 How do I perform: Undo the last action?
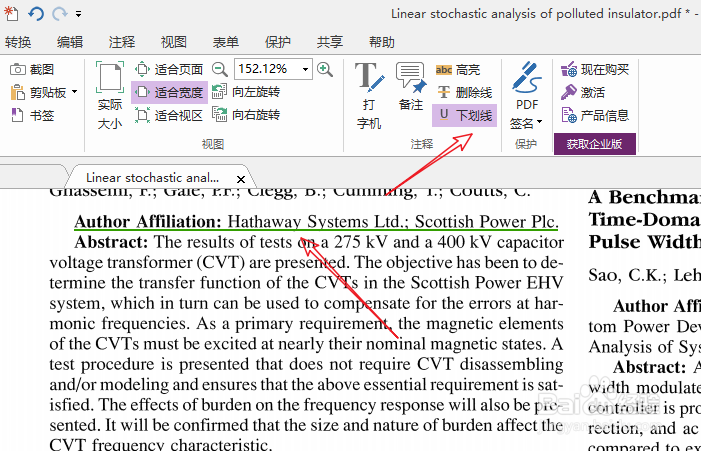[36, 14]
